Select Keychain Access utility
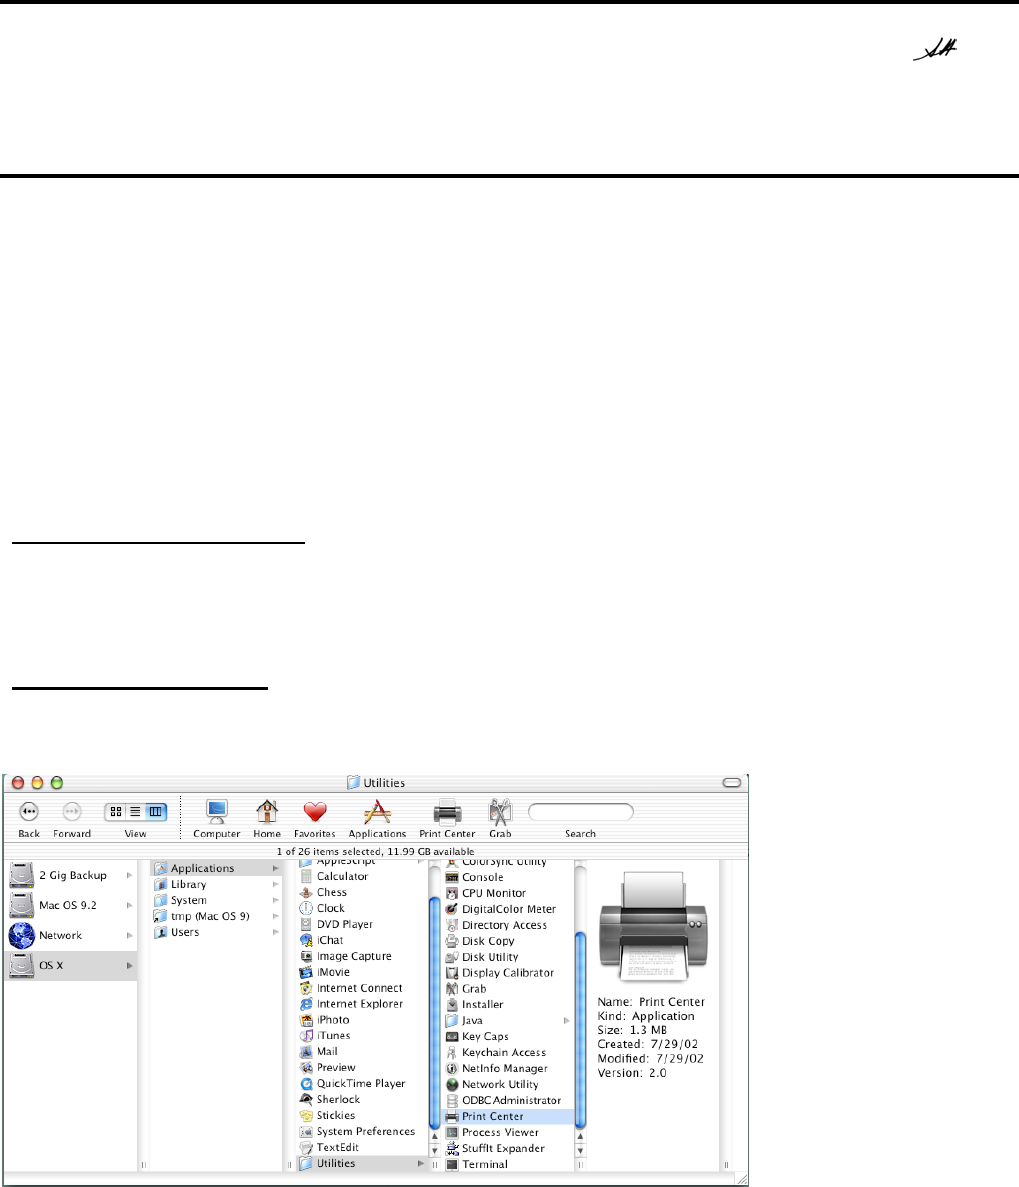The image size is (1019, 1187). (508, 1052)
